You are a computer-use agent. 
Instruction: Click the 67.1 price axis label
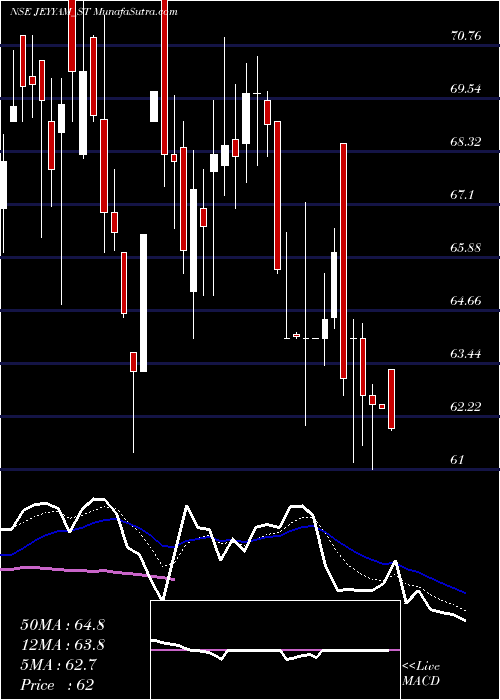[463, 195]
